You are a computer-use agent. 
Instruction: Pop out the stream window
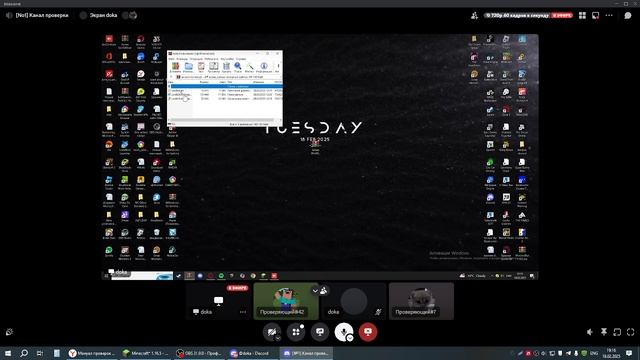tap(596, 16)
